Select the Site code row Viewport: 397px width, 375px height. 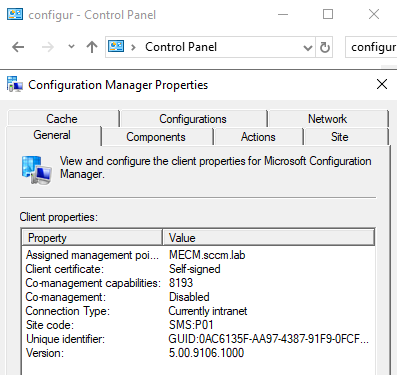[198, 325]
